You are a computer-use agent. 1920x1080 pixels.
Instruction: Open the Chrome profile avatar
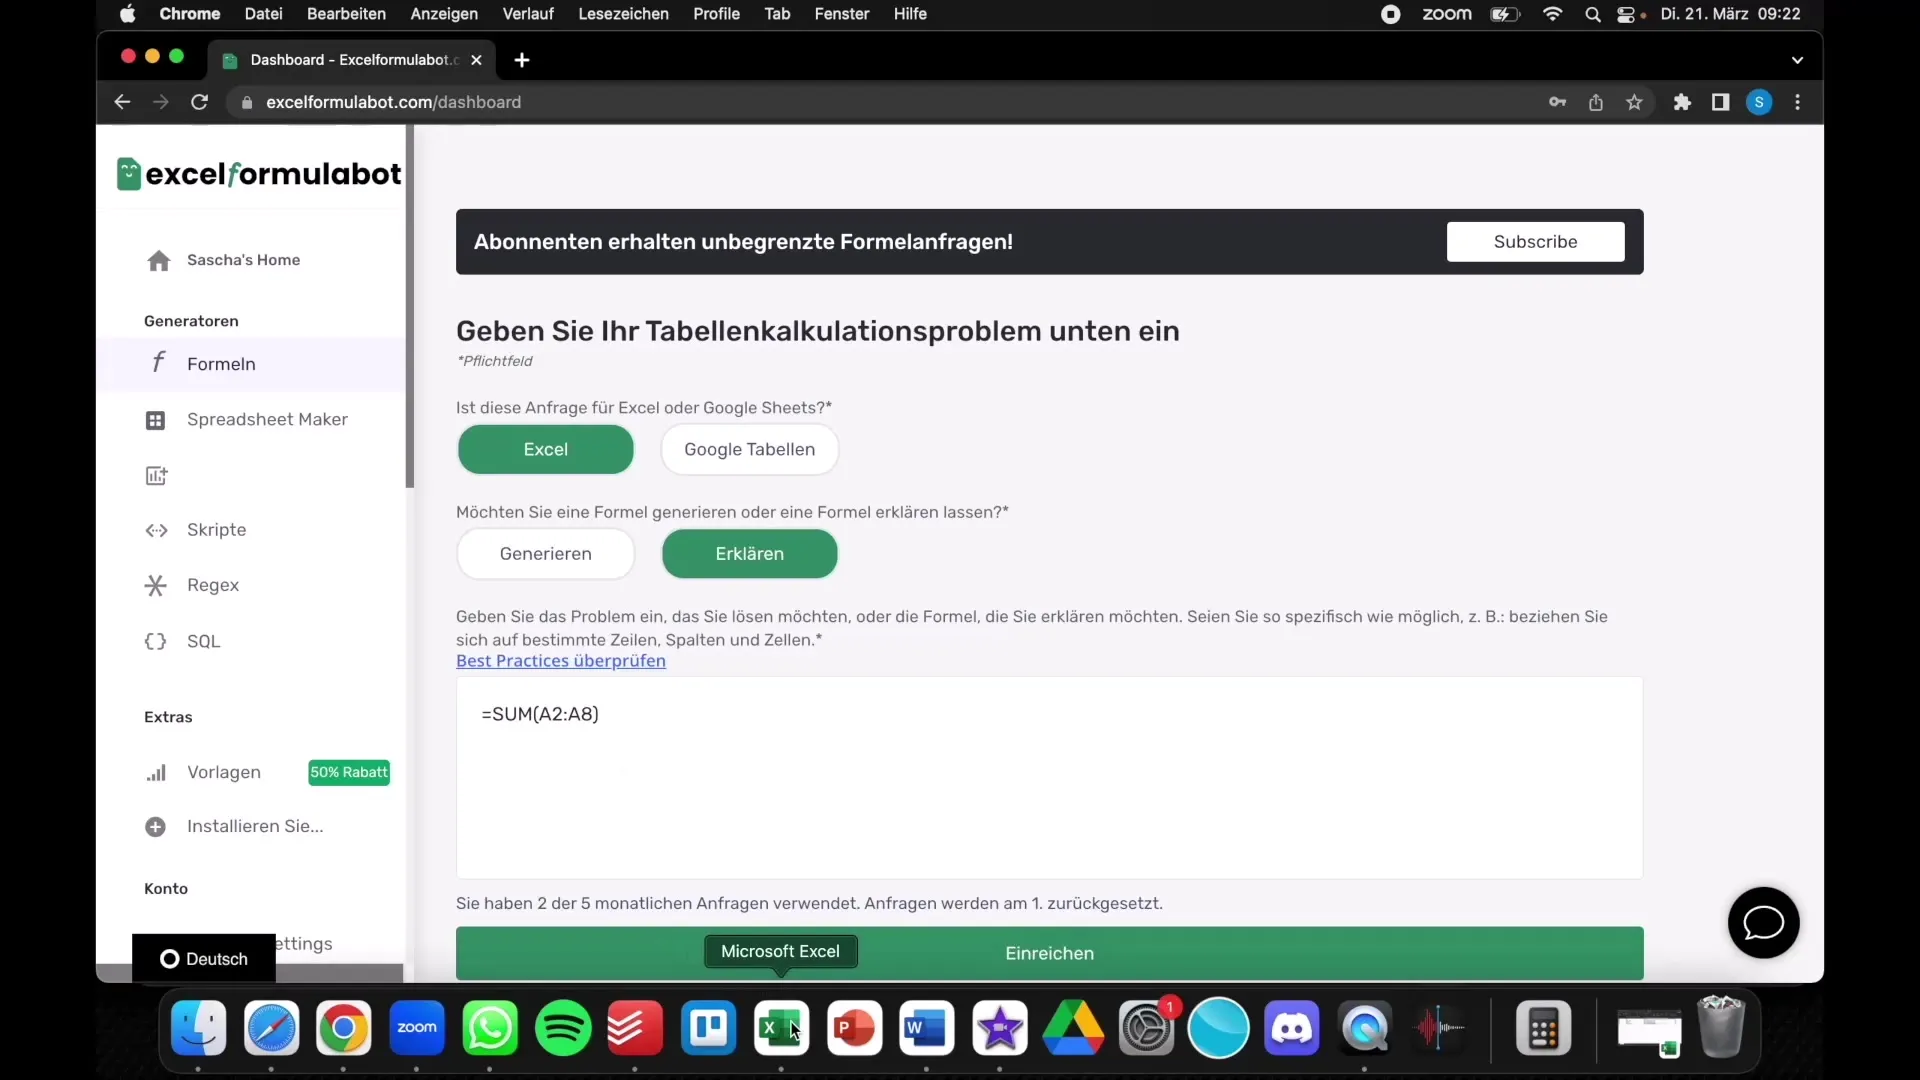[1759, 102]
